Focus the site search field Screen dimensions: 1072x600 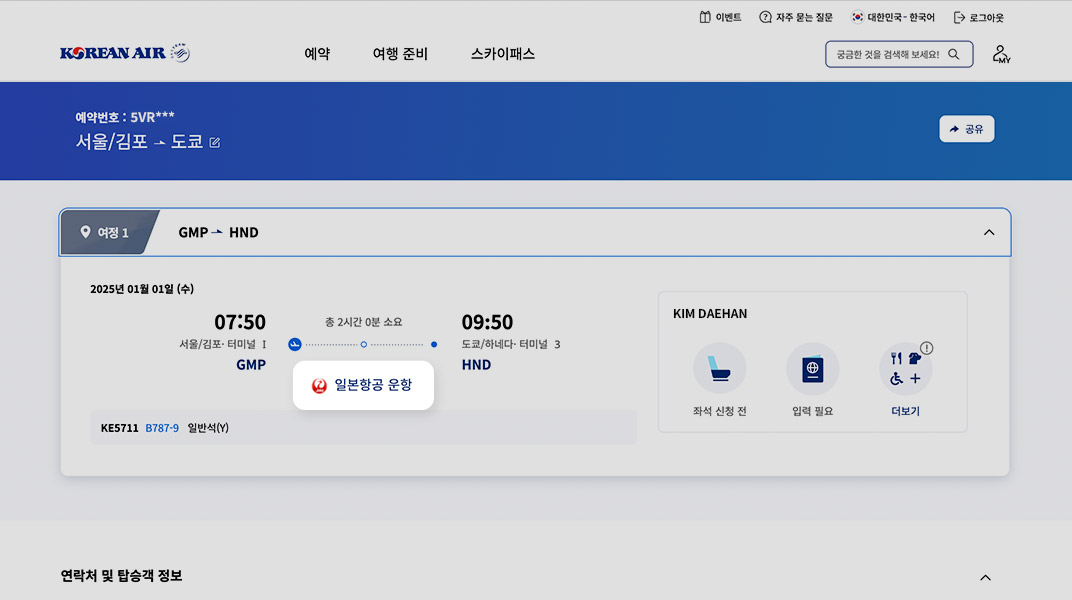[898, 54]
